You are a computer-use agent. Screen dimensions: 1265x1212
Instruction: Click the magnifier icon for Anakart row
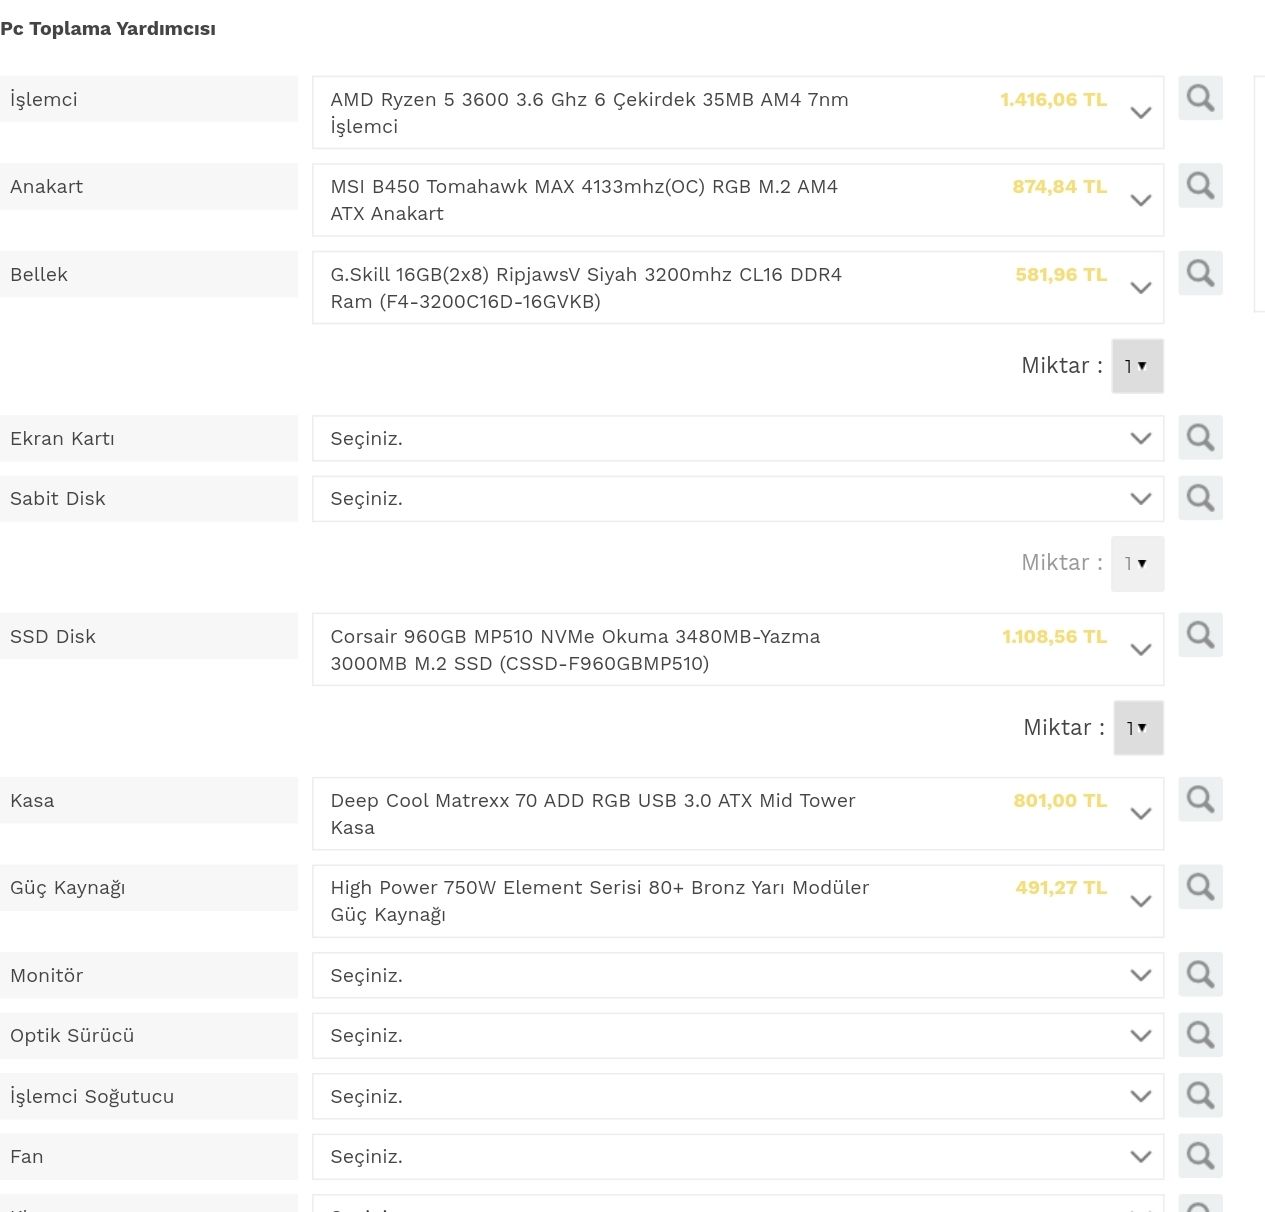click(x=1200, y=186)
